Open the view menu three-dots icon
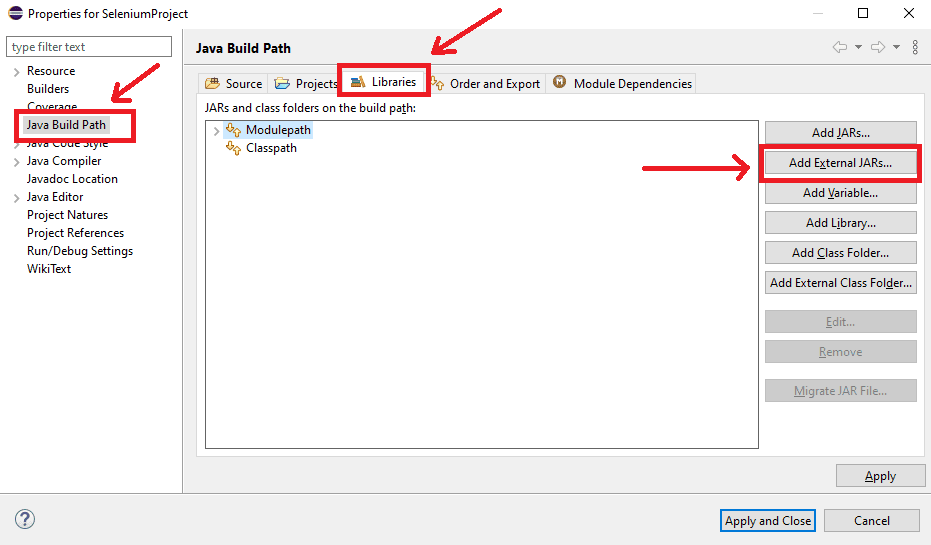Viewport: 931px width, 545px height. [915, 48]
